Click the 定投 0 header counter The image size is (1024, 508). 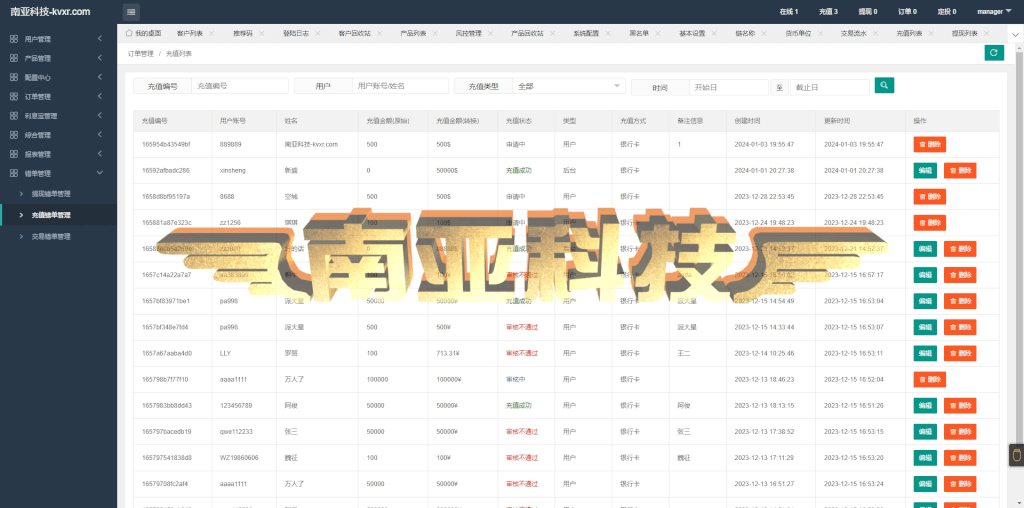point(946,12)
